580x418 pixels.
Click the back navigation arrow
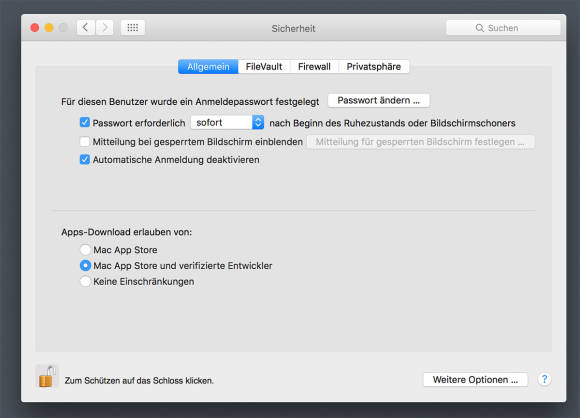pyautogui.click(x=86, y=28)
